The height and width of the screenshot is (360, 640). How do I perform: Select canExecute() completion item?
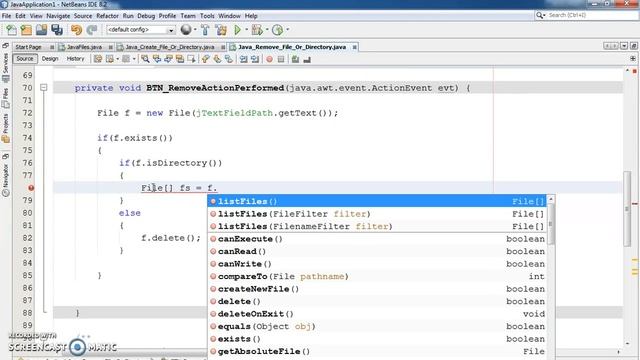click(x=377, y=239)
